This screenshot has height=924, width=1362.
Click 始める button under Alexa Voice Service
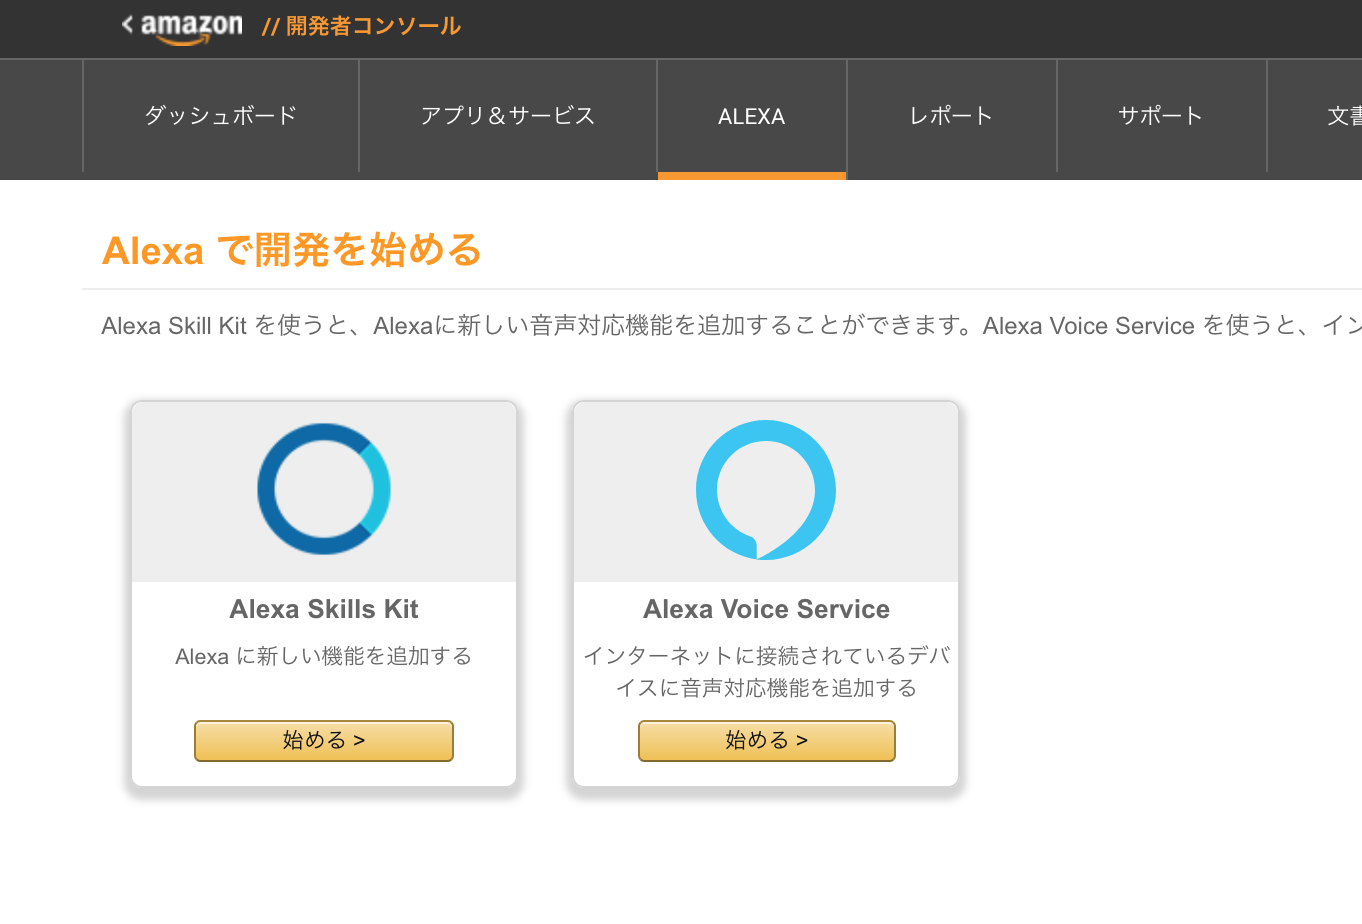(767, 741)
